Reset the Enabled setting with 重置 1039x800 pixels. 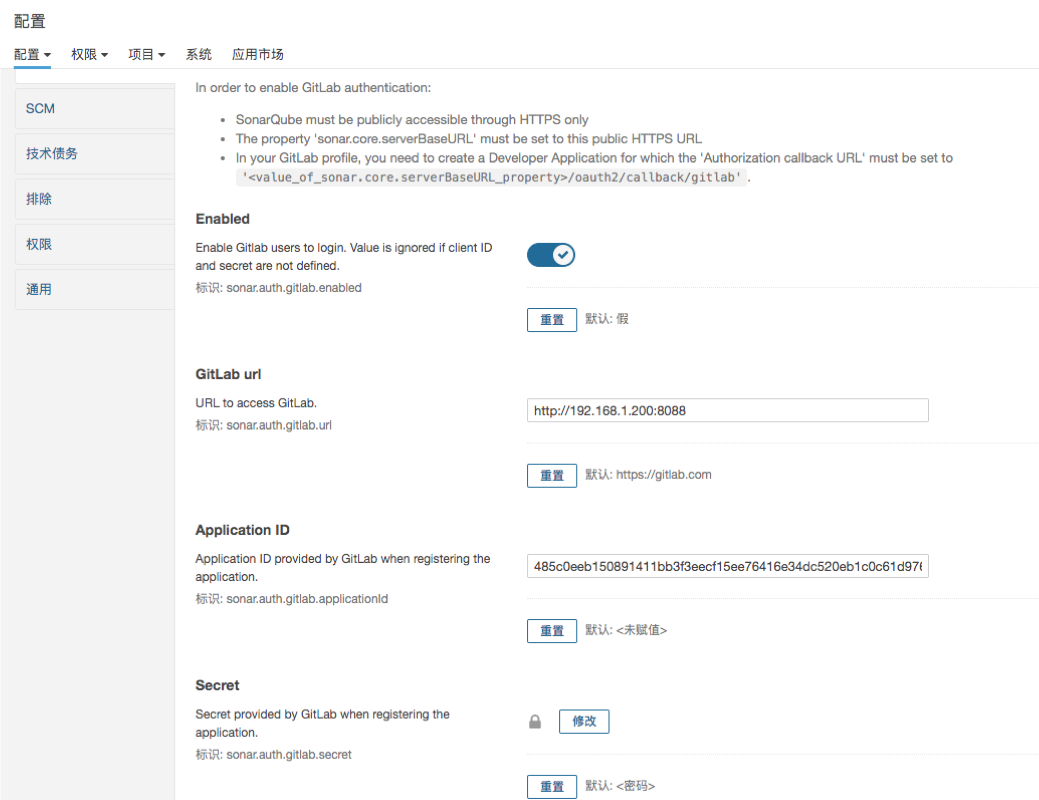(551, 320)
